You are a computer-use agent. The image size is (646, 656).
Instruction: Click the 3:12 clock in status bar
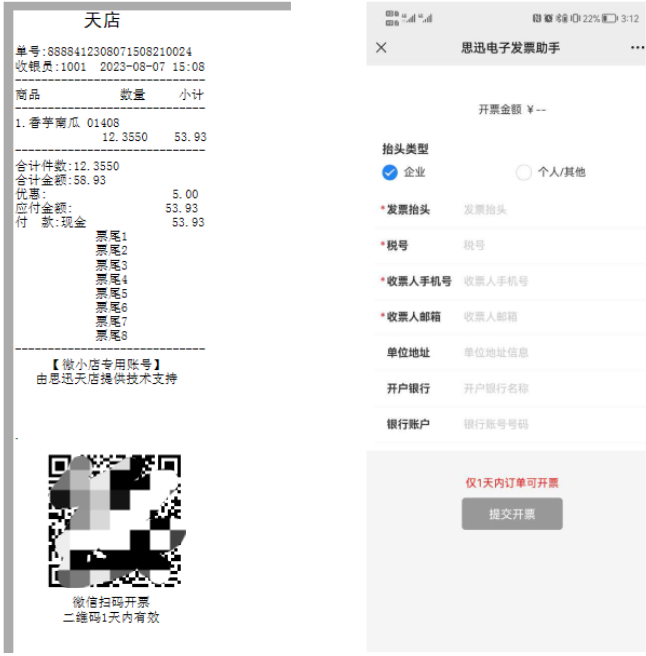pos(630,18)
